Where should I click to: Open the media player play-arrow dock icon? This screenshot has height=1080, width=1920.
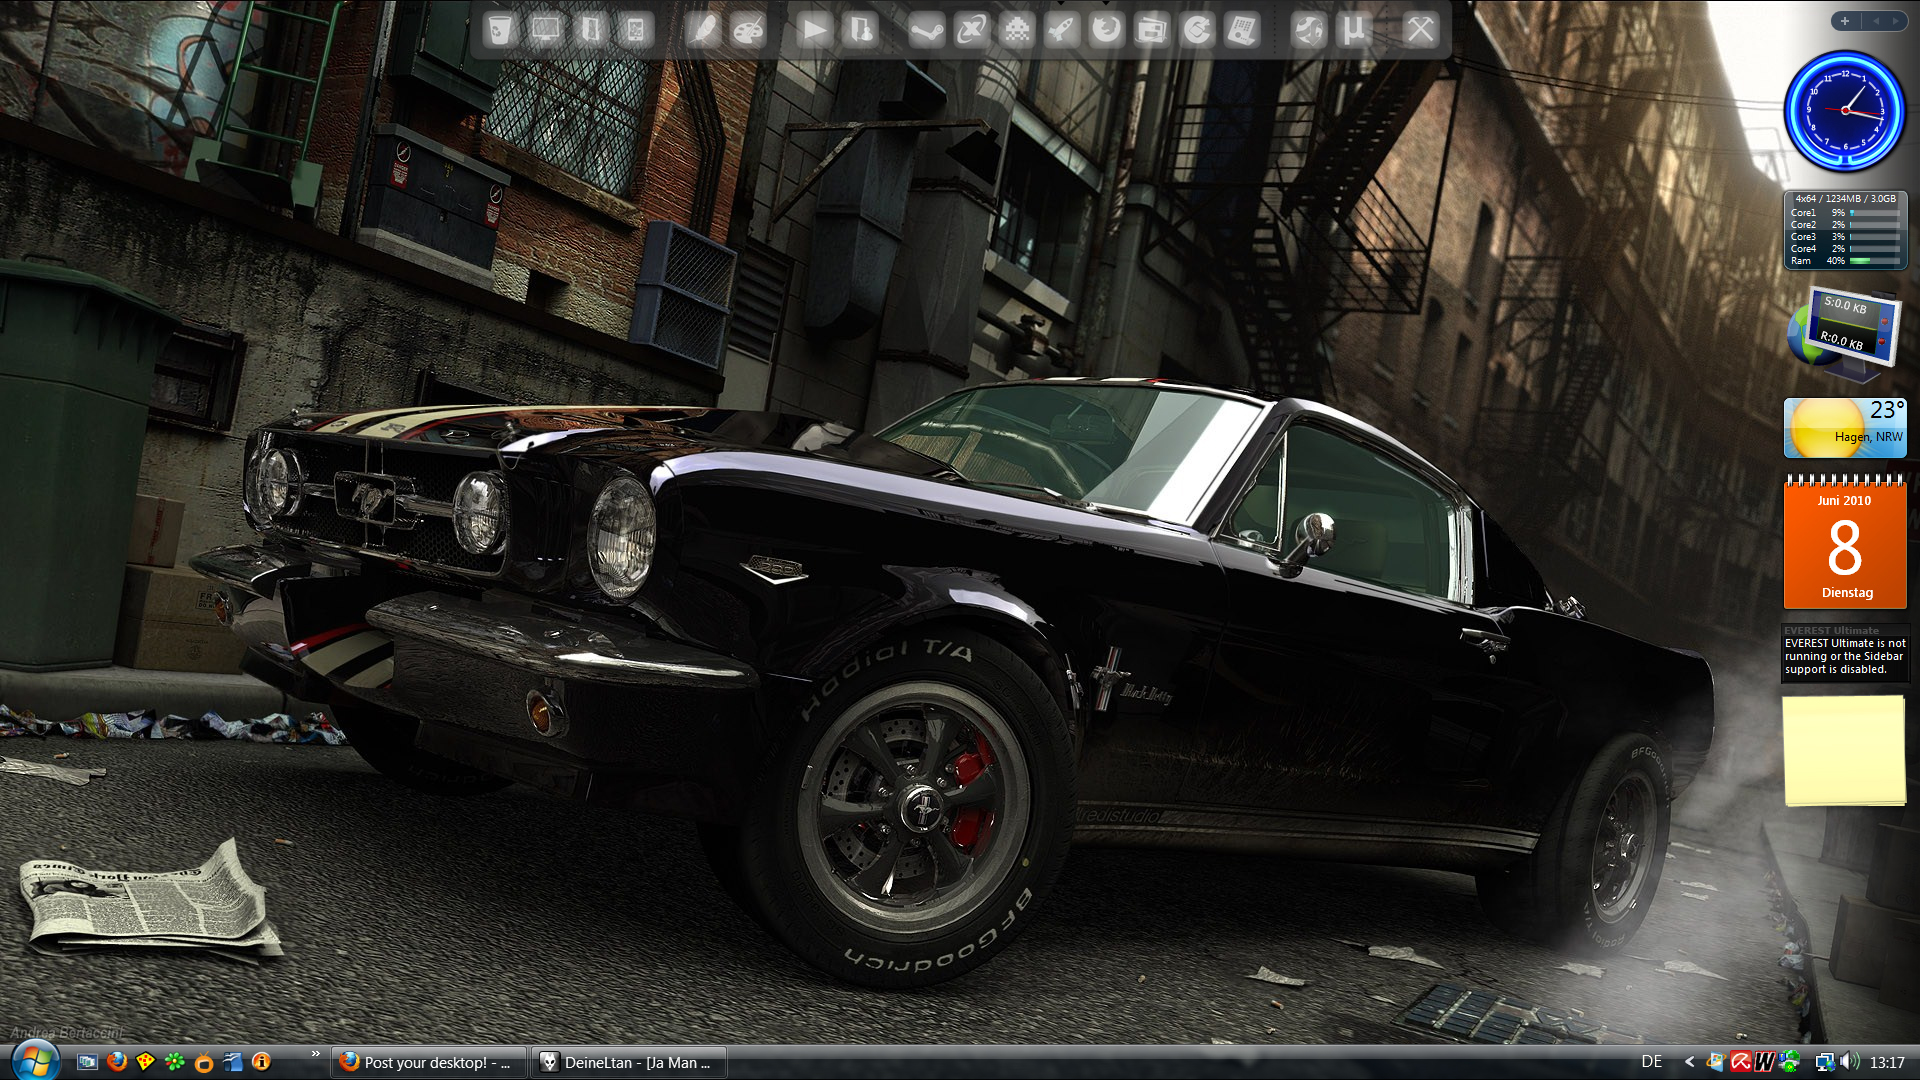pos(814,30)
